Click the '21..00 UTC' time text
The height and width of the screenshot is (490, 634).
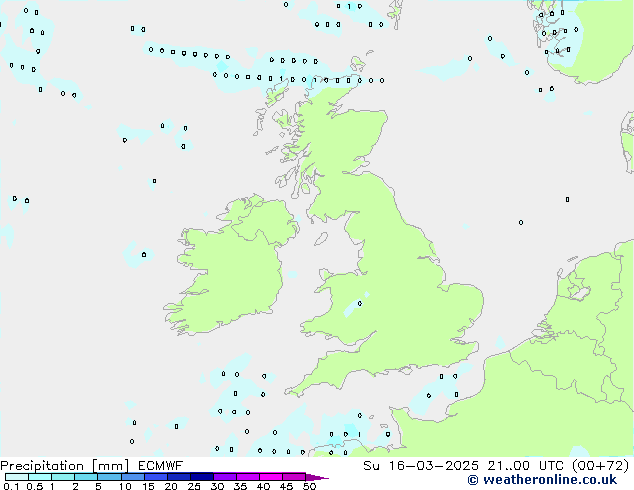[525, 466]
